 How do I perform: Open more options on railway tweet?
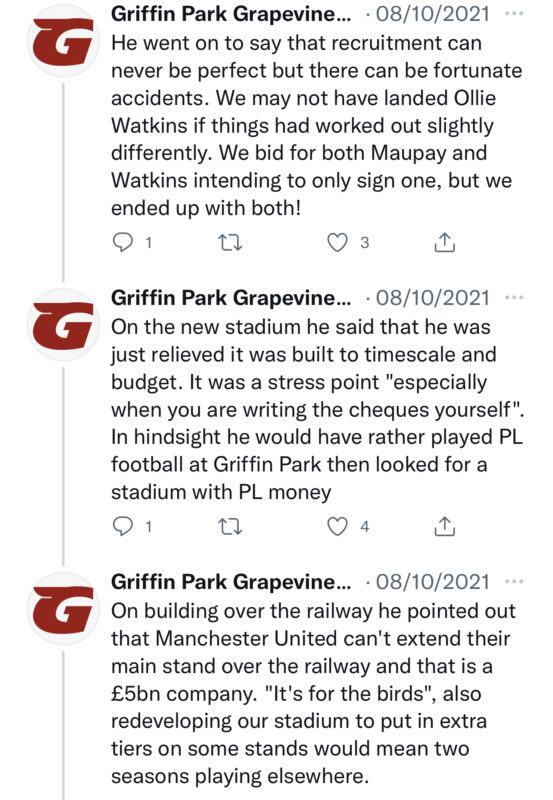pyautogui.click(x=514, y=582)
